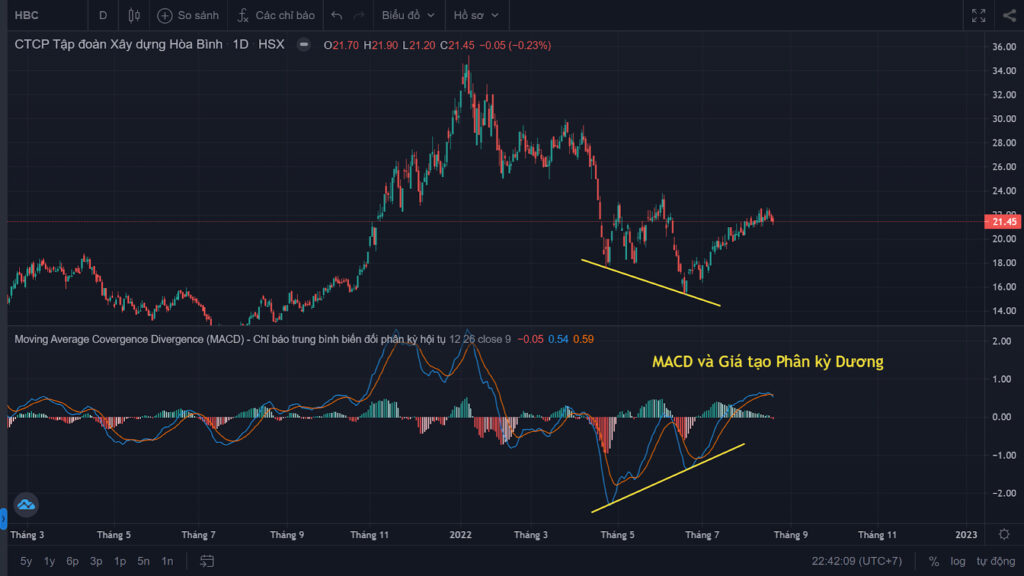1024x576 pixels.
Task: Select the 5n time range
Action: tap(144, 561)
